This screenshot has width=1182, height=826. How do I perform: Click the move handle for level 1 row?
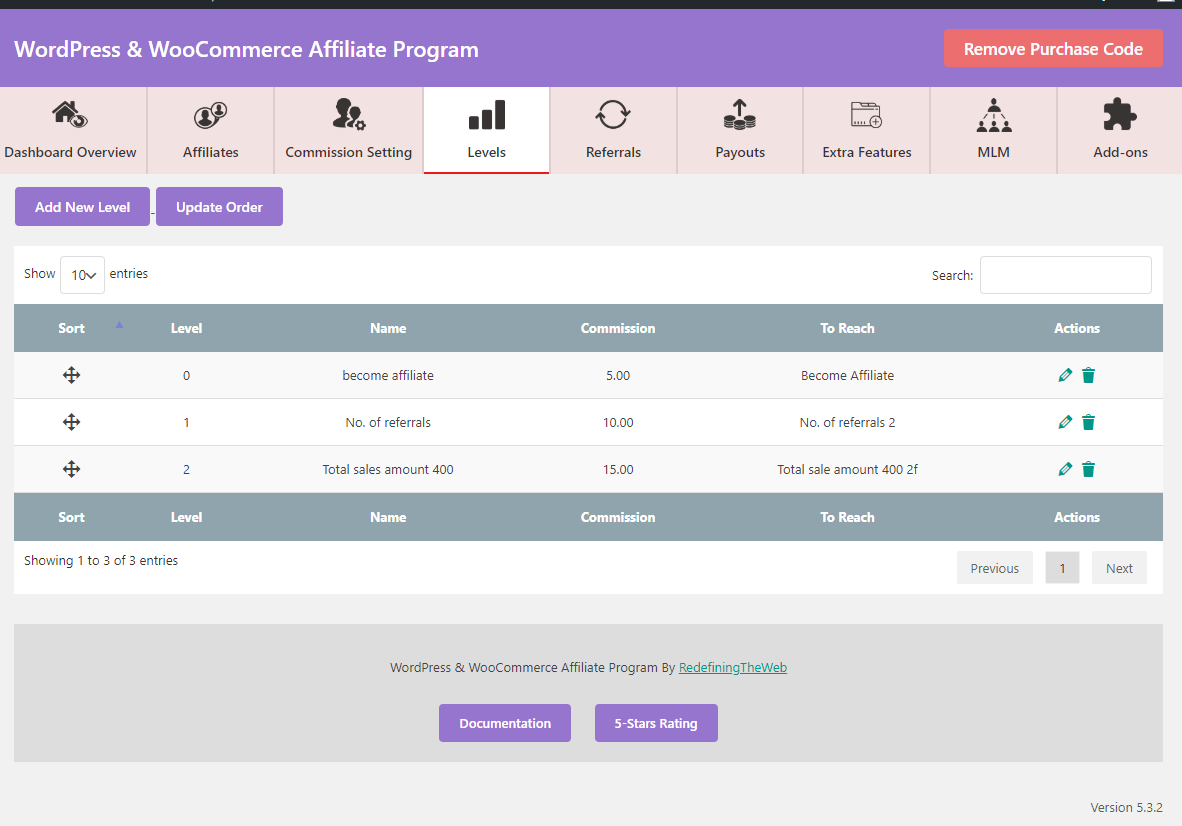pos(72,422)
